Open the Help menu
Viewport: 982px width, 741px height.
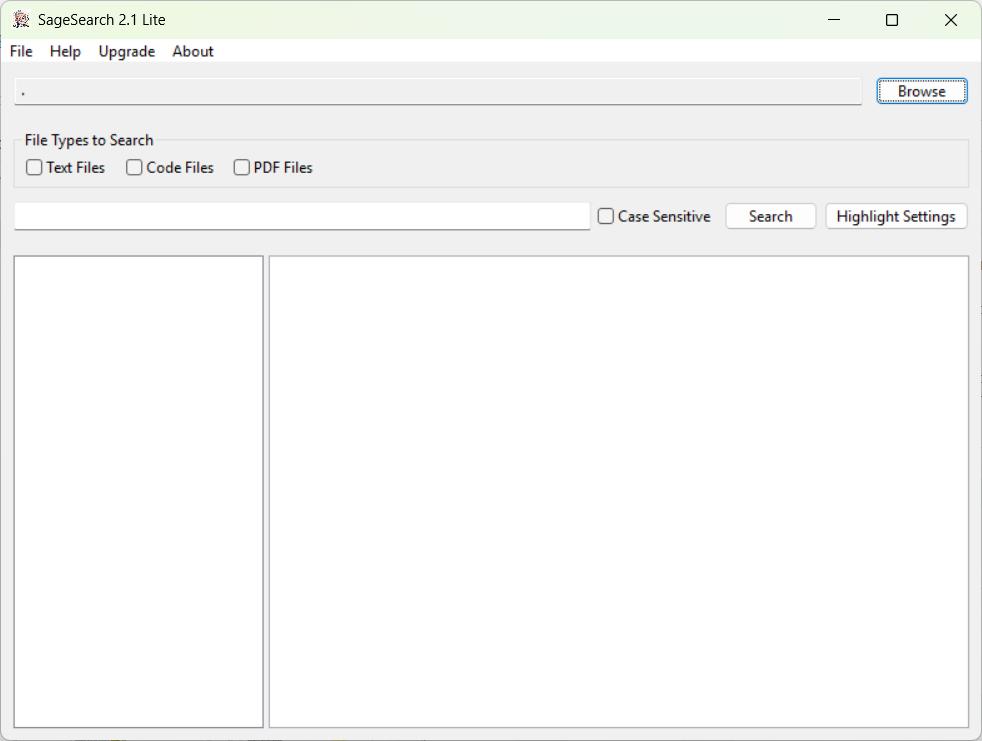coord(65,51)
